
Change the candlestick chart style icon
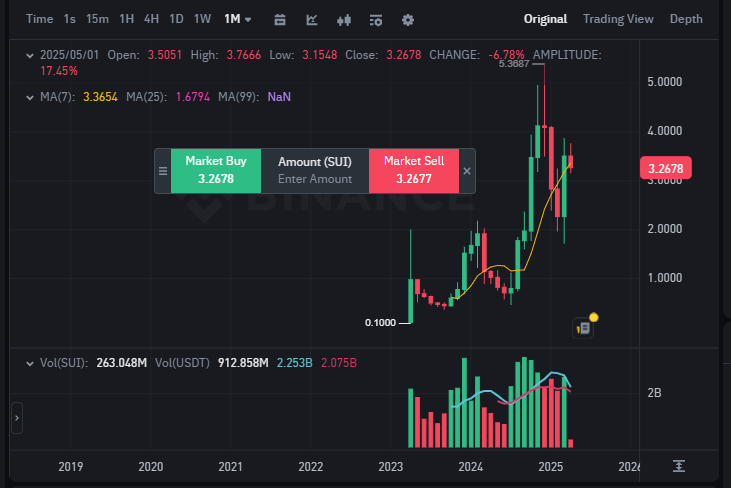[344, 20]
